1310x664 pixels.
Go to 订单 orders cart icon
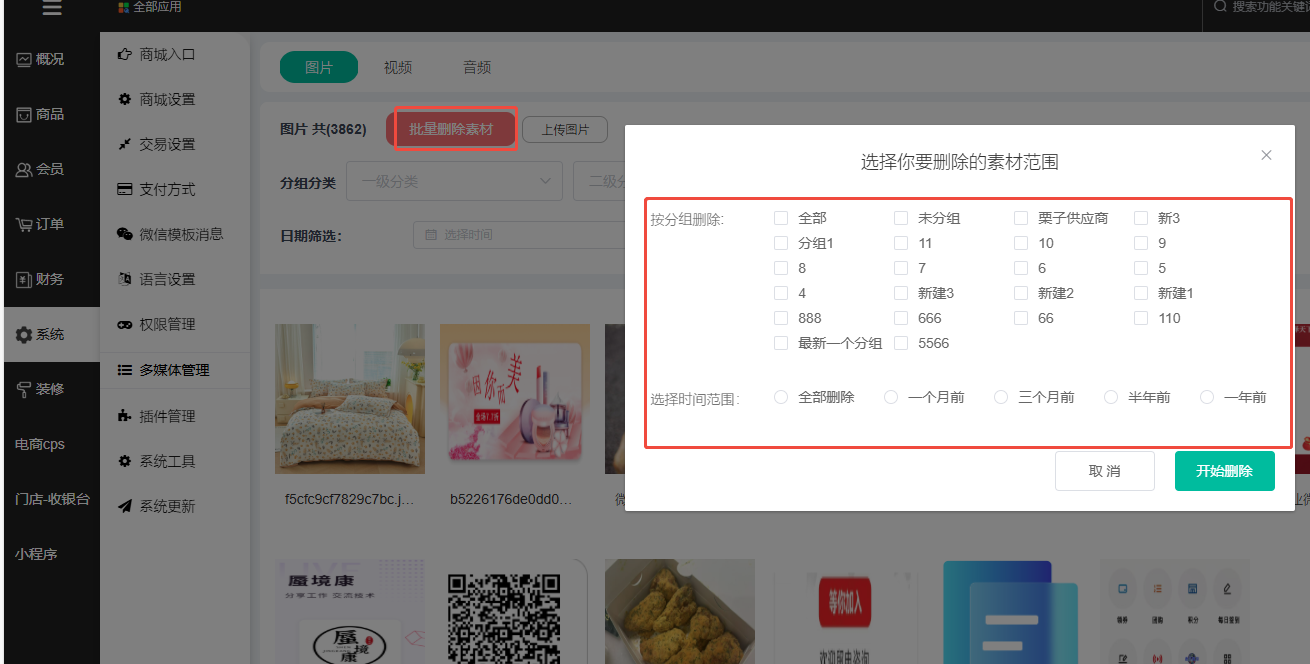(24, 225)
